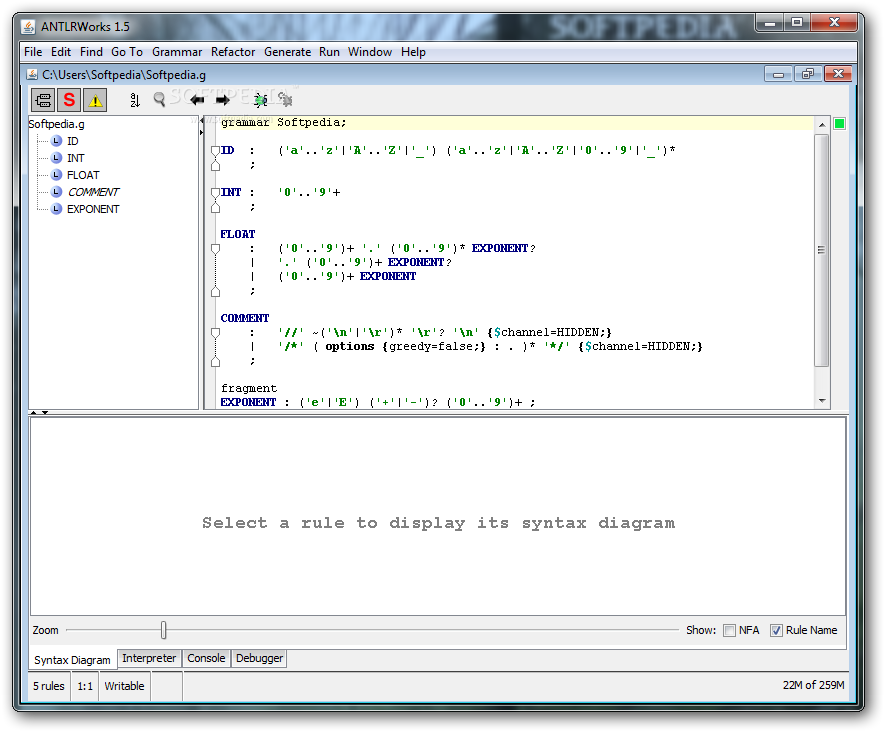
Task: Select the FLOAT rule in tree
Action: pyautogui.click(x=83, y=174)
